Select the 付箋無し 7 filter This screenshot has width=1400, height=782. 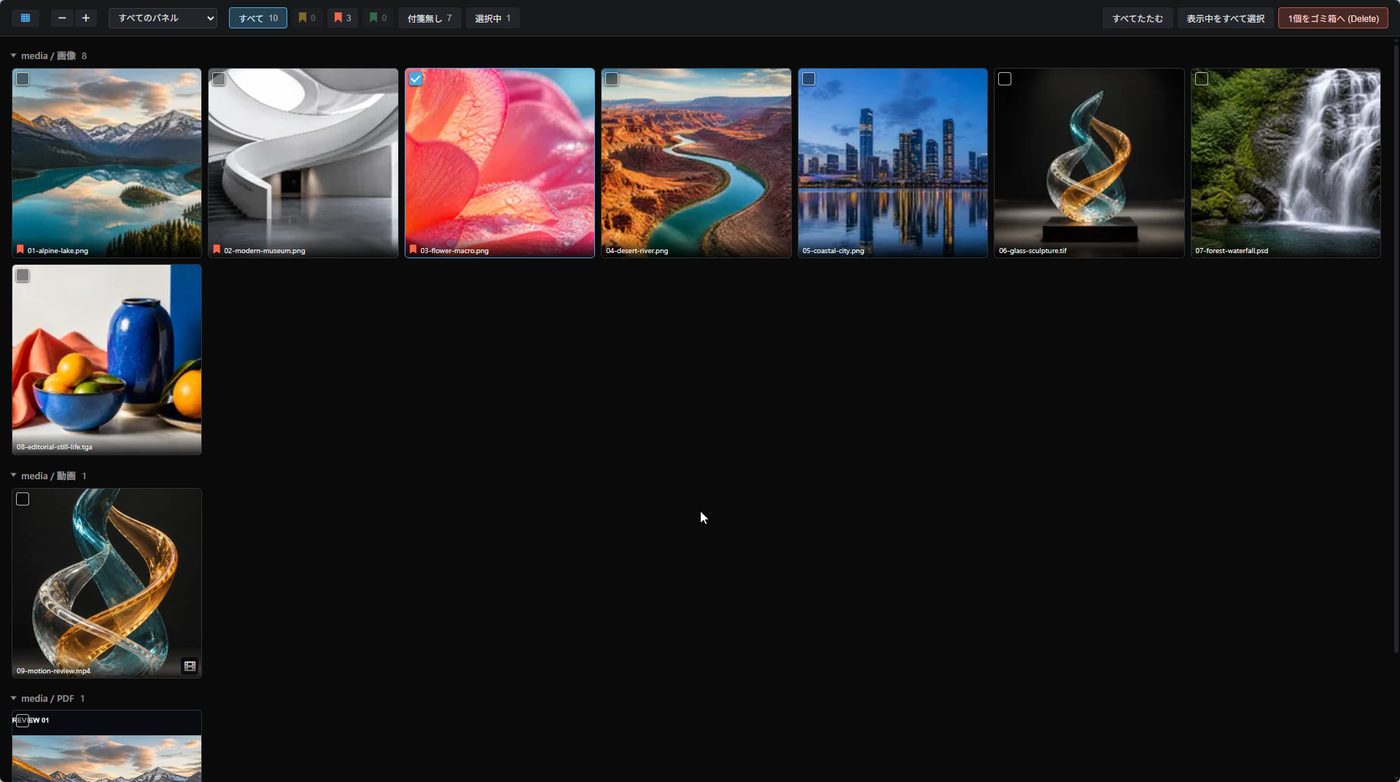[x=429, y=18]
